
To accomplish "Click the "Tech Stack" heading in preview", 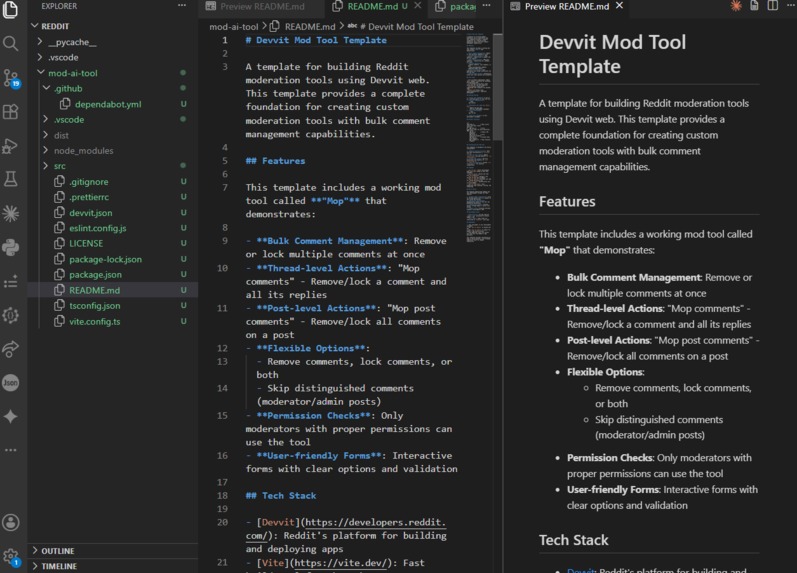I will pyautogui.click(x=573, y=539).
